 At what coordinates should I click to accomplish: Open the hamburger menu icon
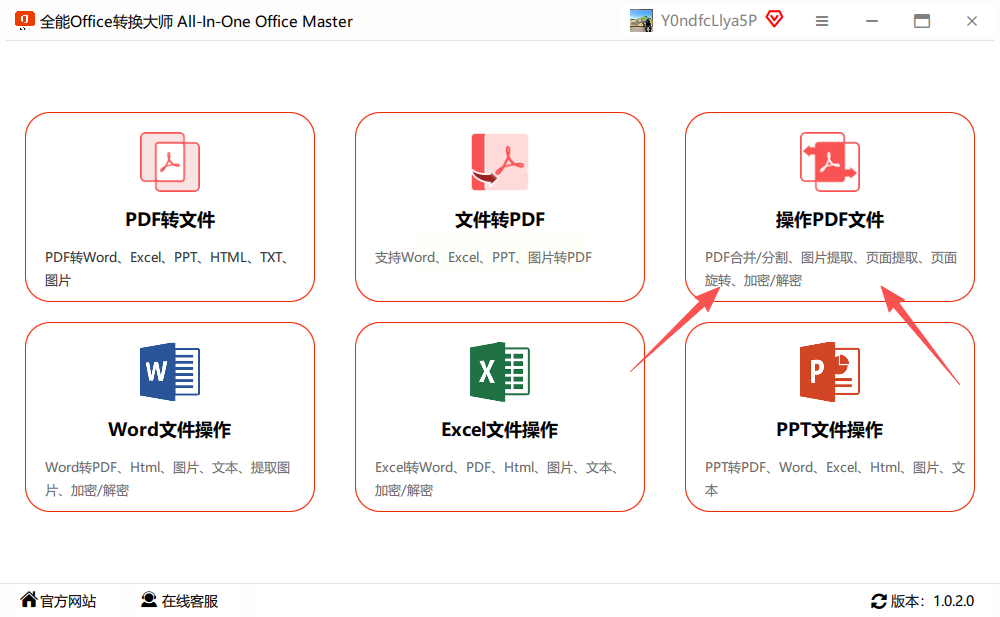tap(822, 21)
